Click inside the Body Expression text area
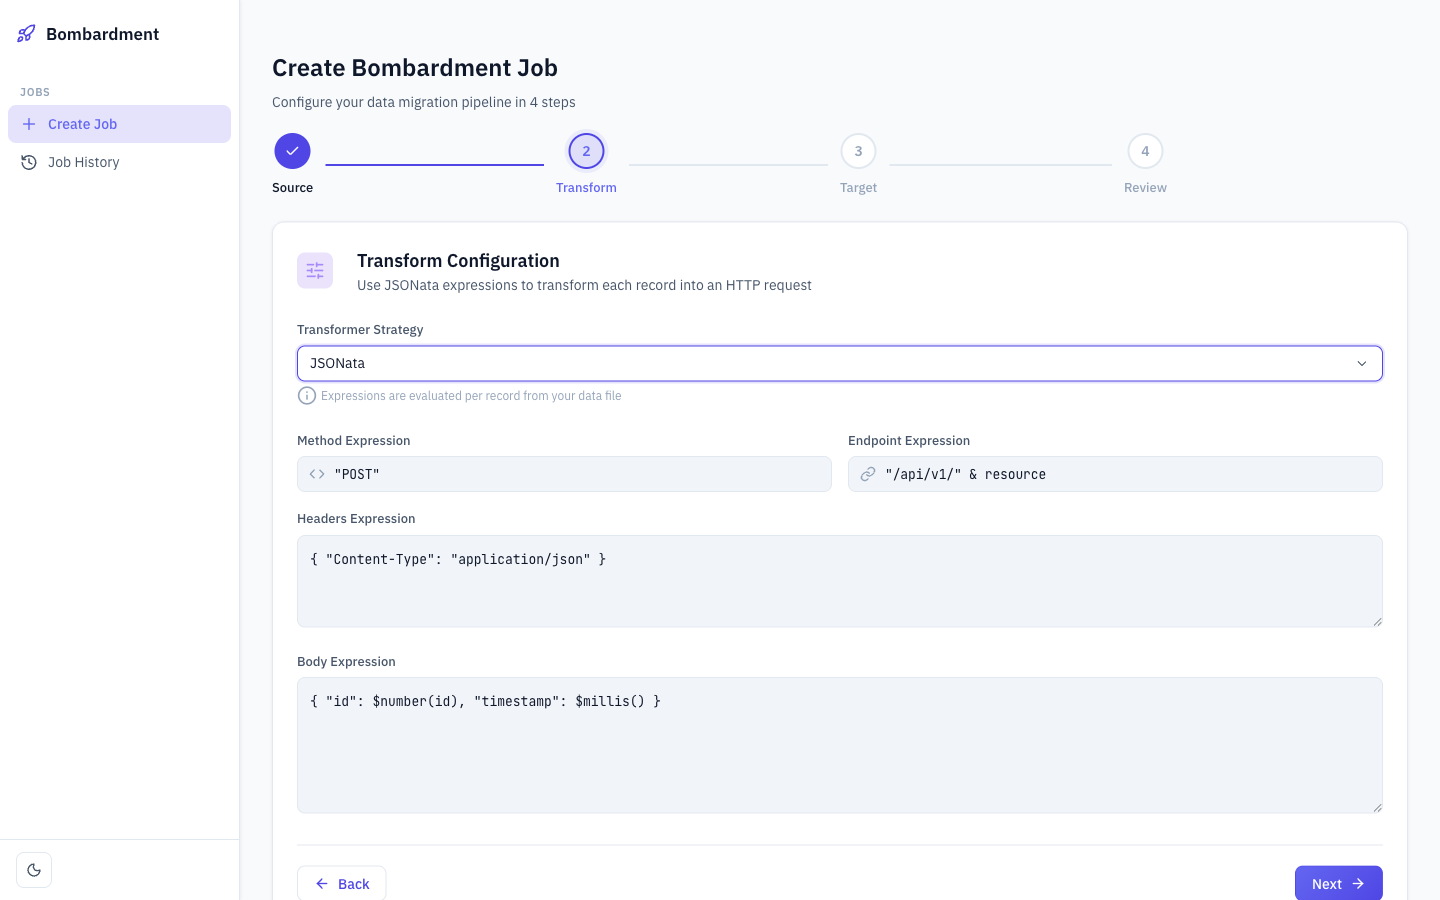The height and width of the screenshot is (900, 1440). [x=839, y=745]
